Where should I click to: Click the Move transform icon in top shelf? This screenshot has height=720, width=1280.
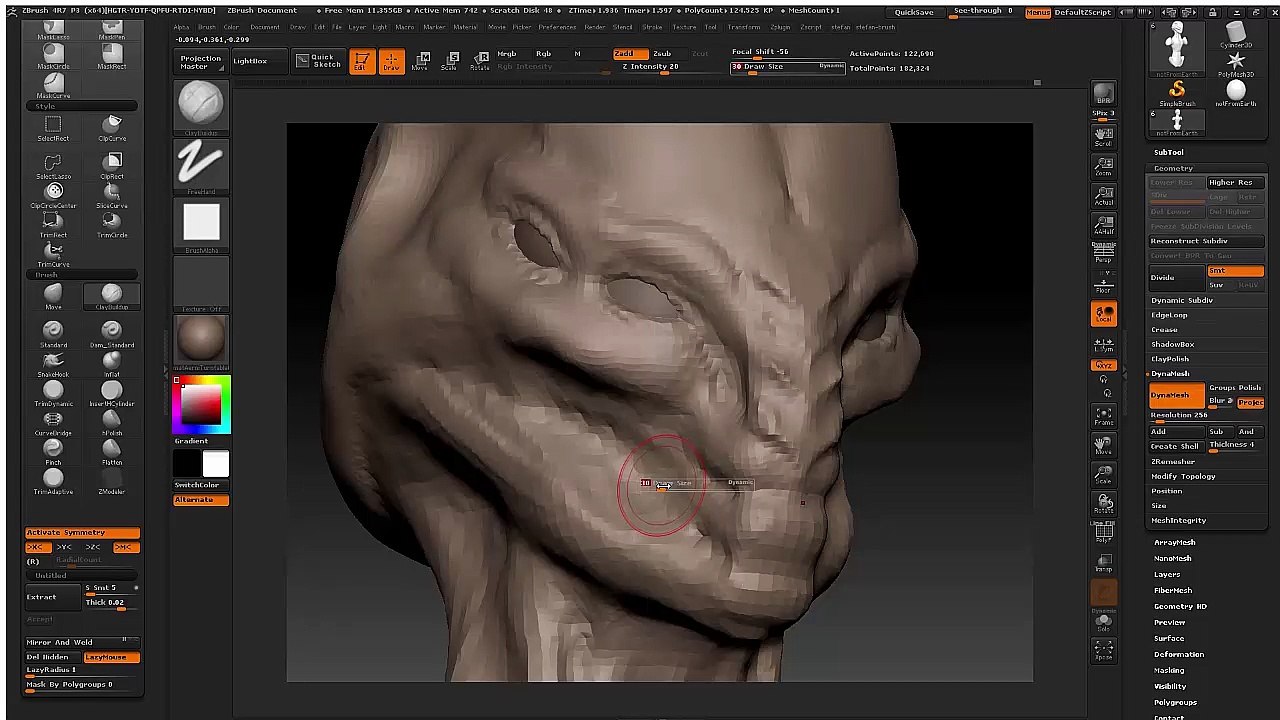(422, 61)
